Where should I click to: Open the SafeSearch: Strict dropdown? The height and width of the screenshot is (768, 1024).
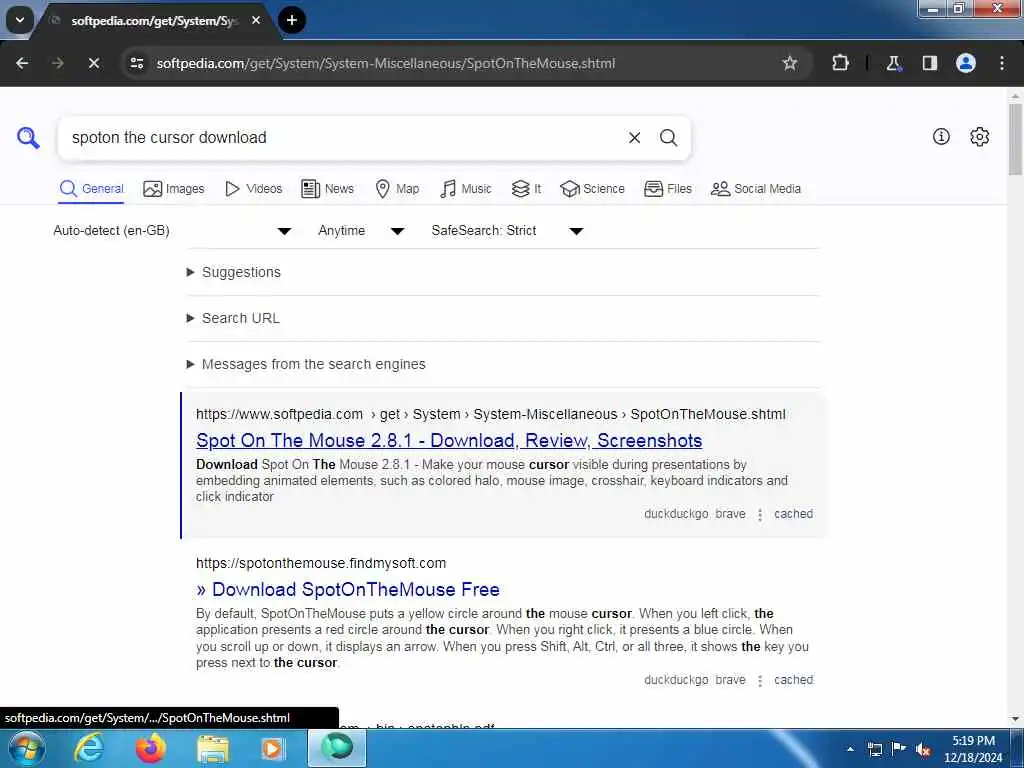coord(507,231)
